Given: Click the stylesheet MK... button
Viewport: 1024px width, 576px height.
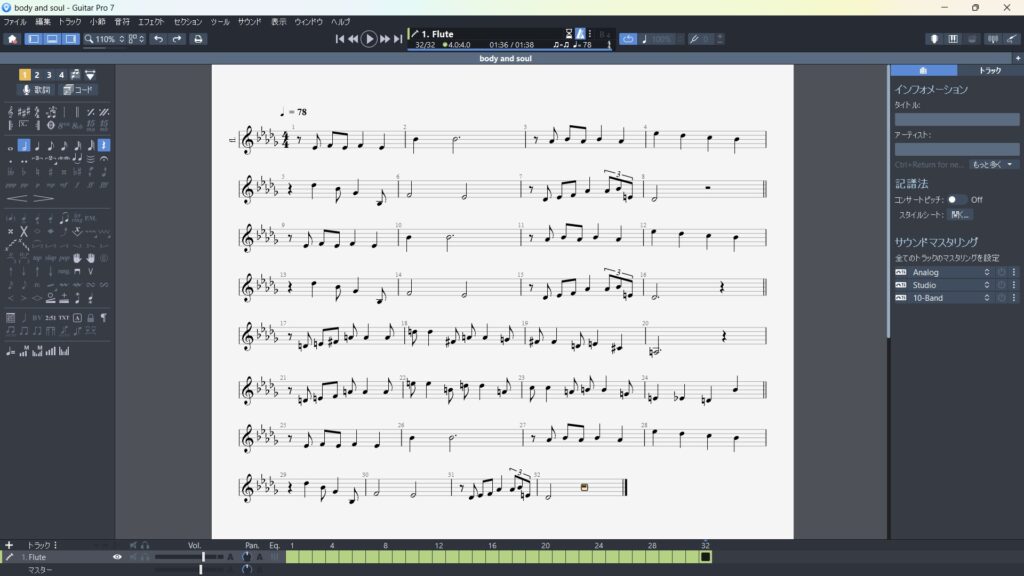Looking at the screenshot, I should 960,215.
